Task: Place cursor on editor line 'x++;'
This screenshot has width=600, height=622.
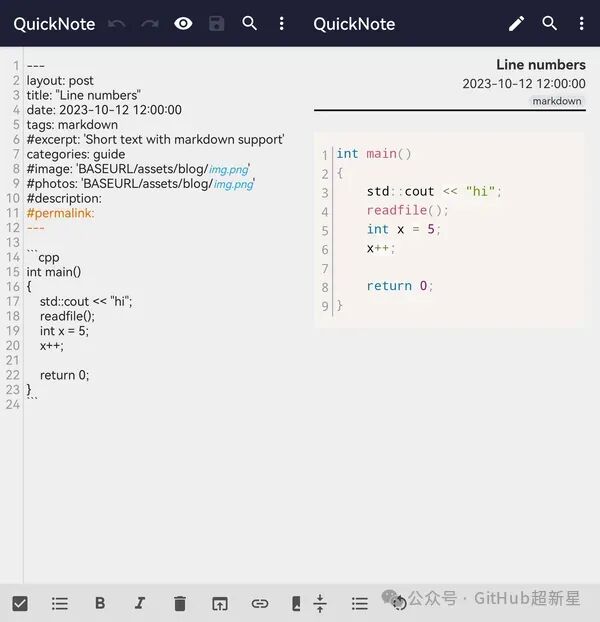Action: [52, 346]
